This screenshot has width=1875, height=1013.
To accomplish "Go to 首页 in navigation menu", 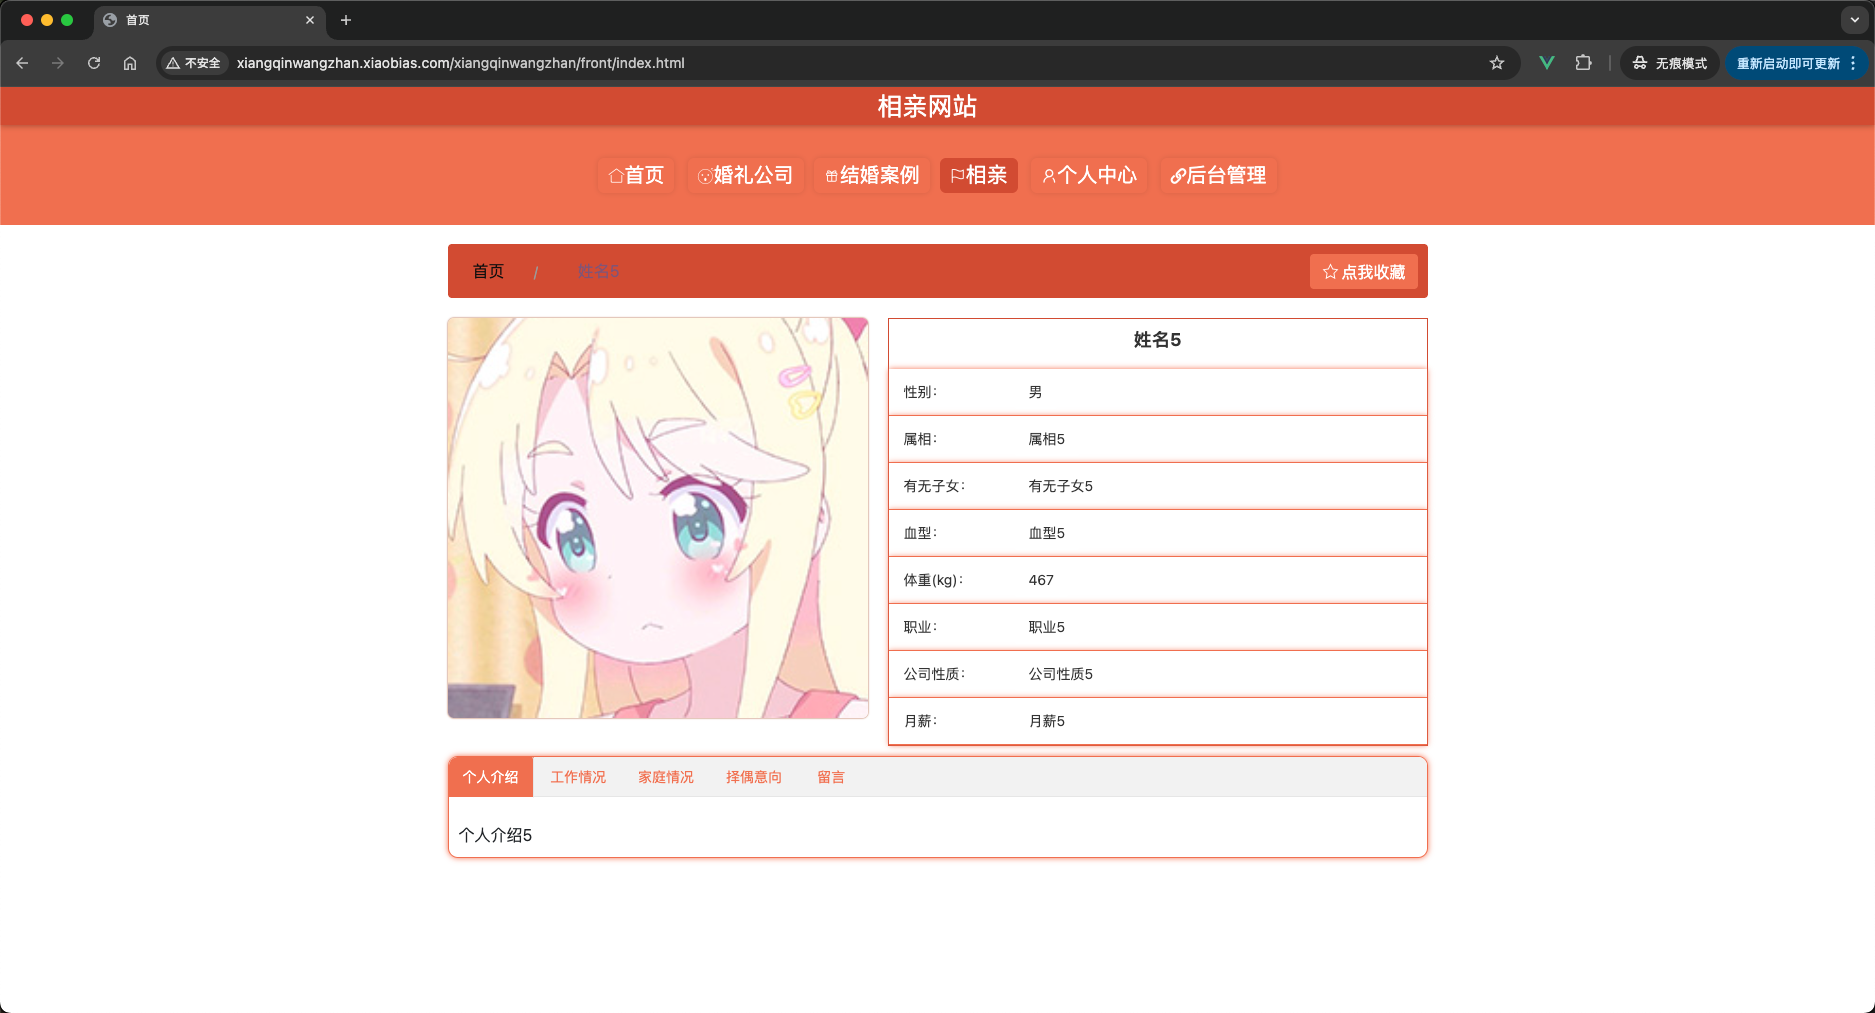I will click(x=636, y=175).
